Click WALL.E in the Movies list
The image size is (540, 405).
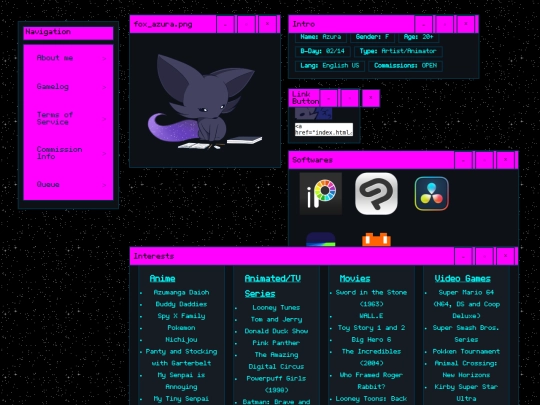[x=371, y=316]
